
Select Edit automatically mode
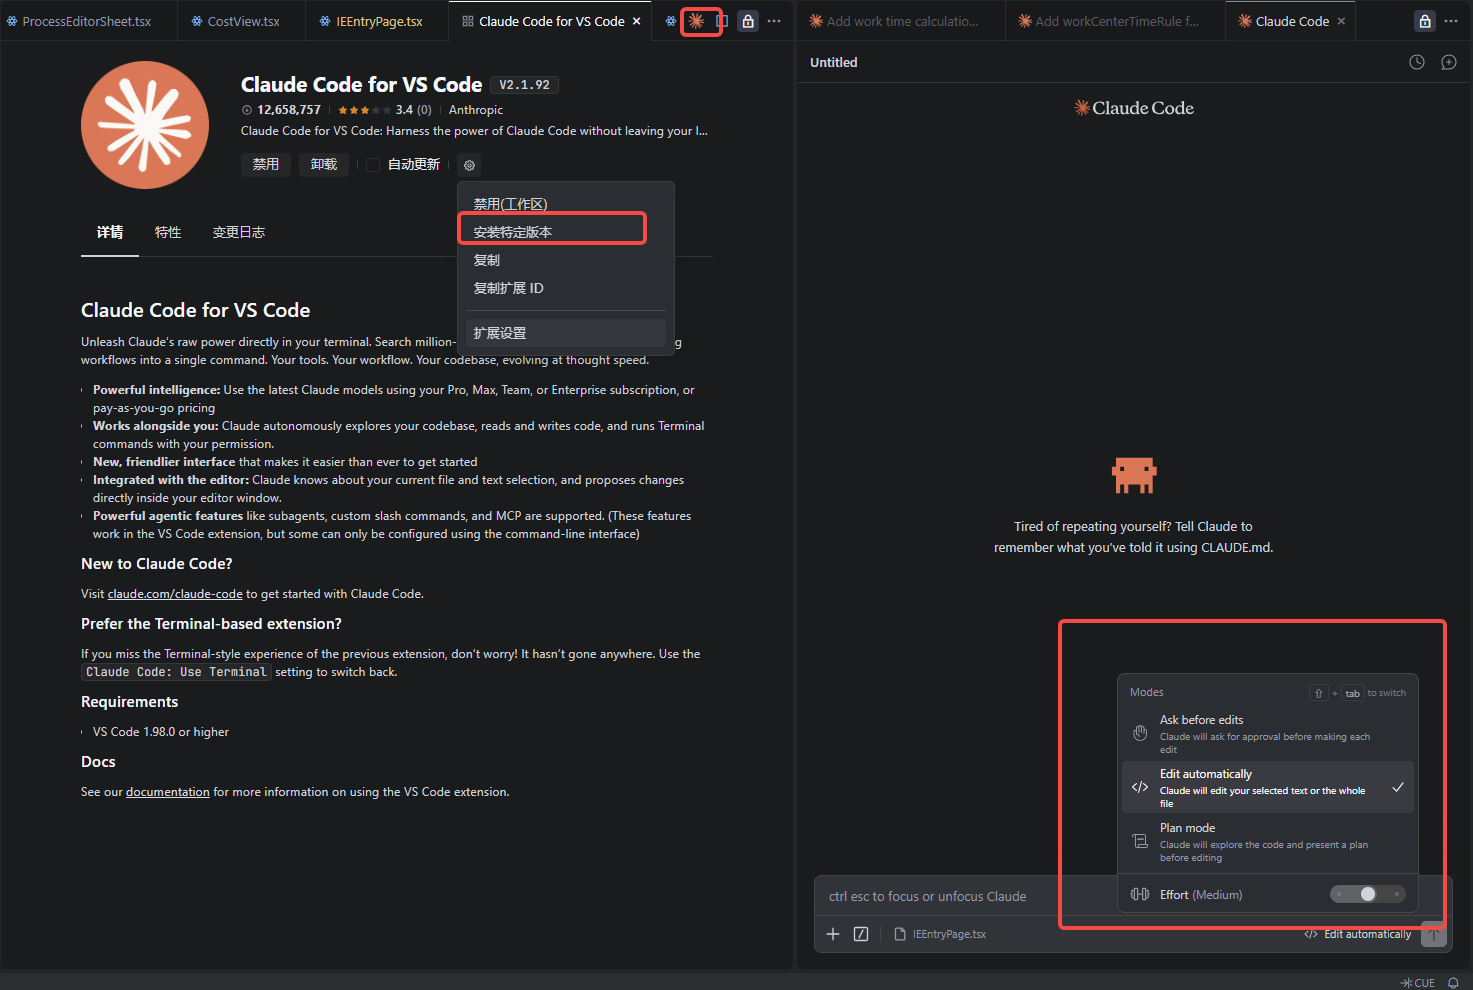point(1267,788)
